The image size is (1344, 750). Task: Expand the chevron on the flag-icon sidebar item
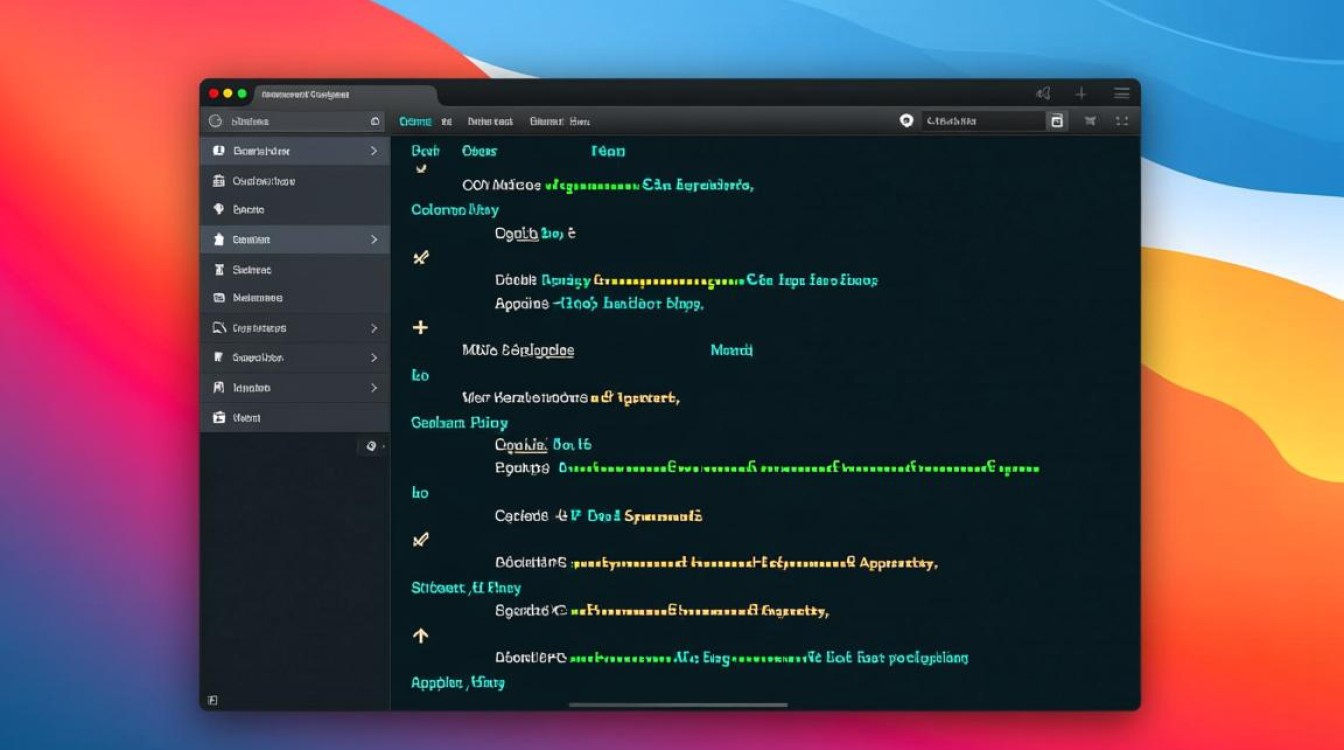tap(374, 358)
